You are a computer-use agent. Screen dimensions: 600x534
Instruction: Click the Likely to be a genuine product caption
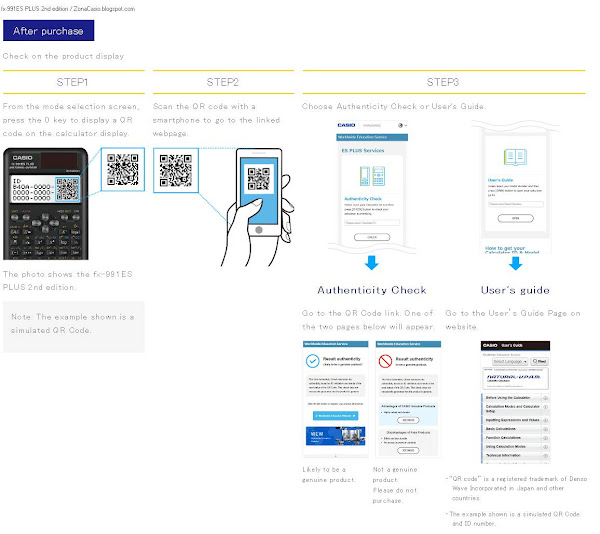pyautogui.click(x=329, y=474)
